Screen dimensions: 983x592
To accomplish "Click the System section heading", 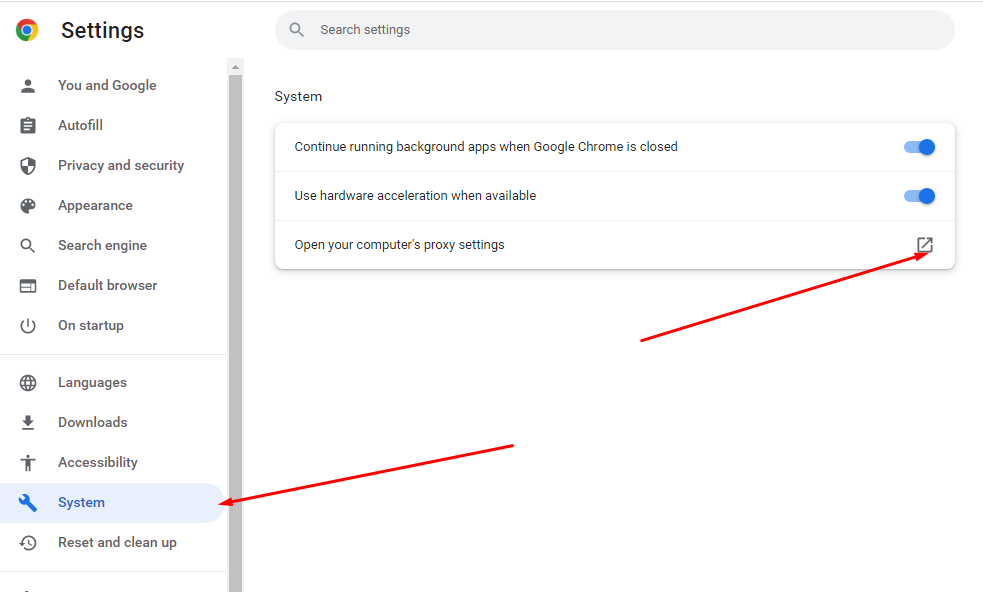I will click(x=298, y=97).
